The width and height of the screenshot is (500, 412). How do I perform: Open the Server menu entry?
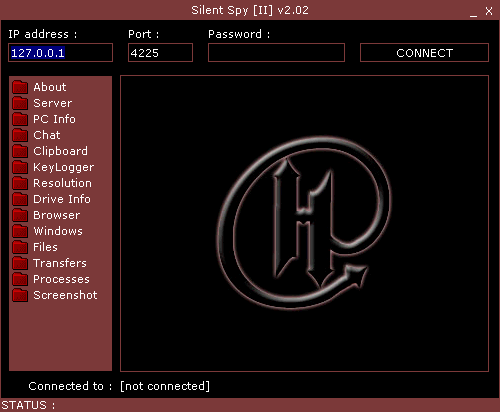[53, 103]
